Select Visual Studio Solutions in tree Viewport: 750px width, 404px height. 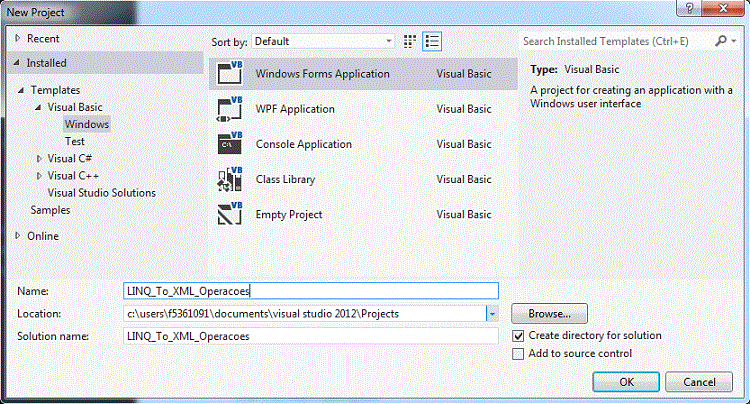101,193
